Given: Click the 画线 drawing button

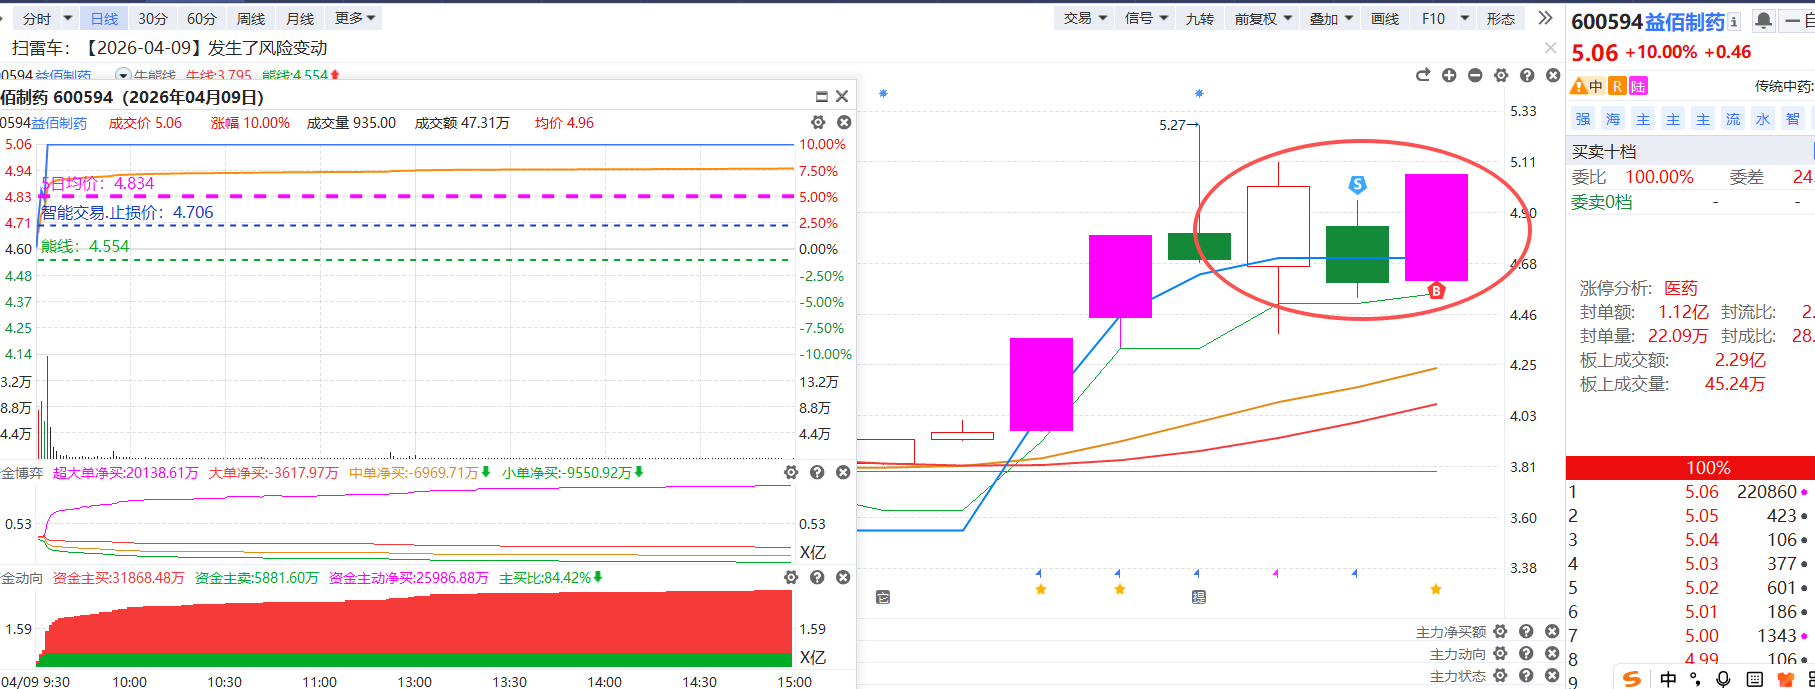Looking at the screenshot, I should [x=1385, y=18].
